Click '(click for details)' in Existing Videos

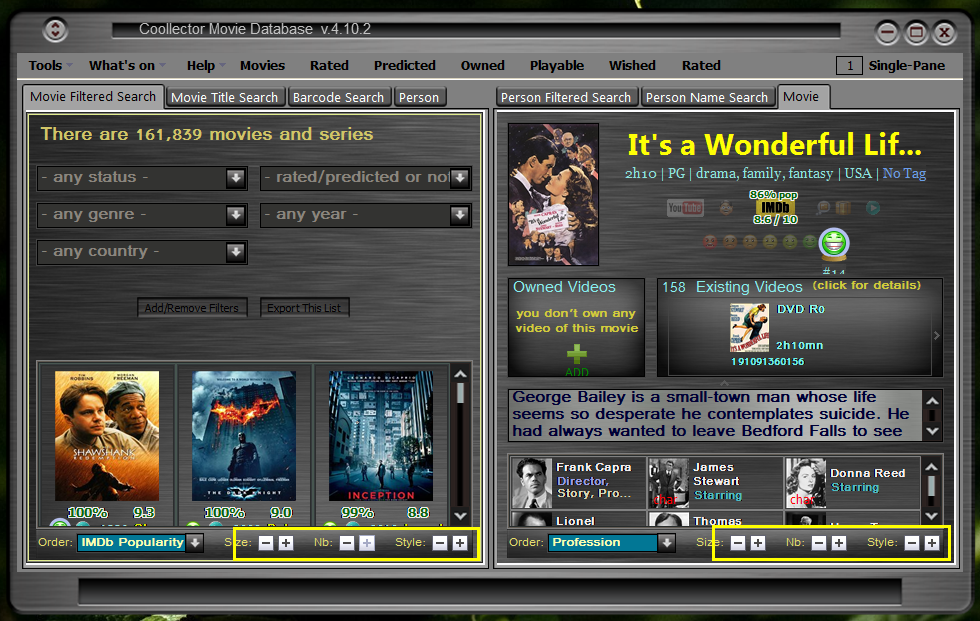[x=866, y=286]
